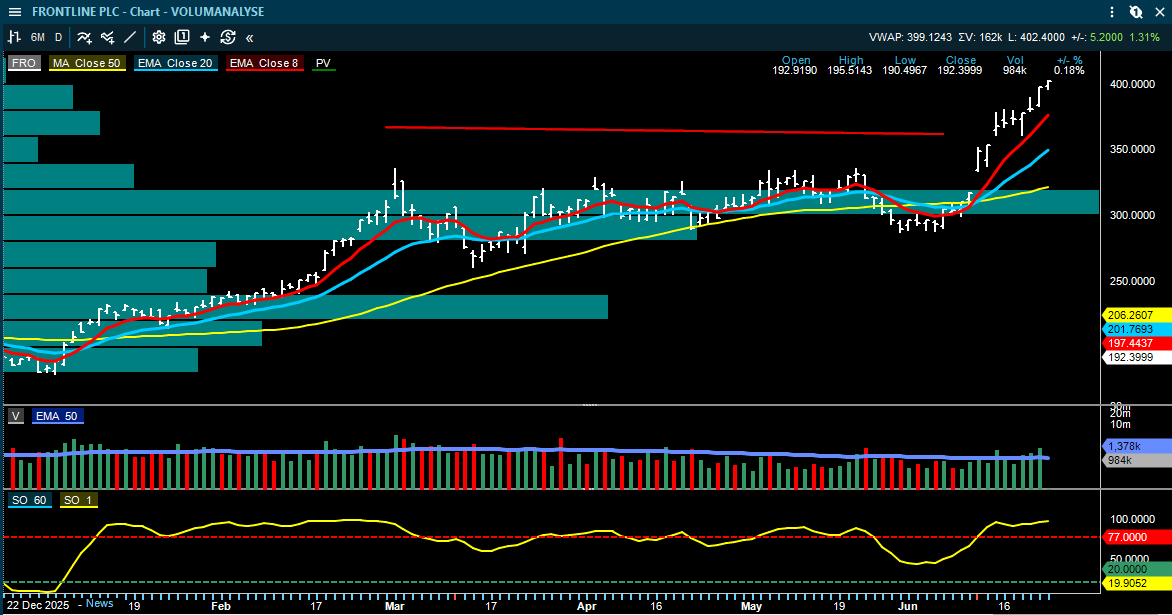Click the May label on the time axis
Image resolution: width=1172 pixels, height=615 pixels.
[x=751, y=606]
